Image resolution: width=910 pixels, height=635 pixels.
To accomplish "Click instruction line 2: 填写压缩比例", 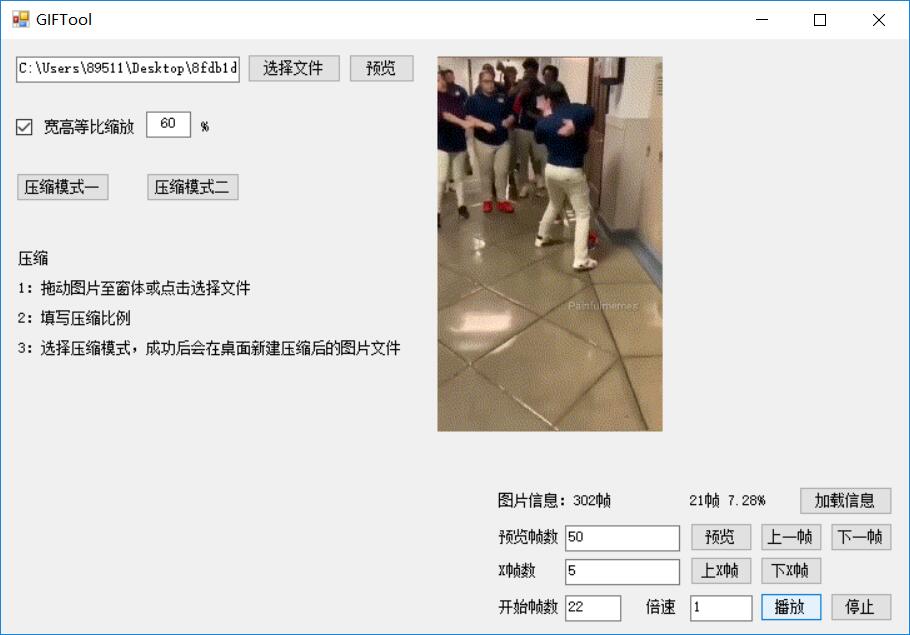I will click(x=74, y=318).
